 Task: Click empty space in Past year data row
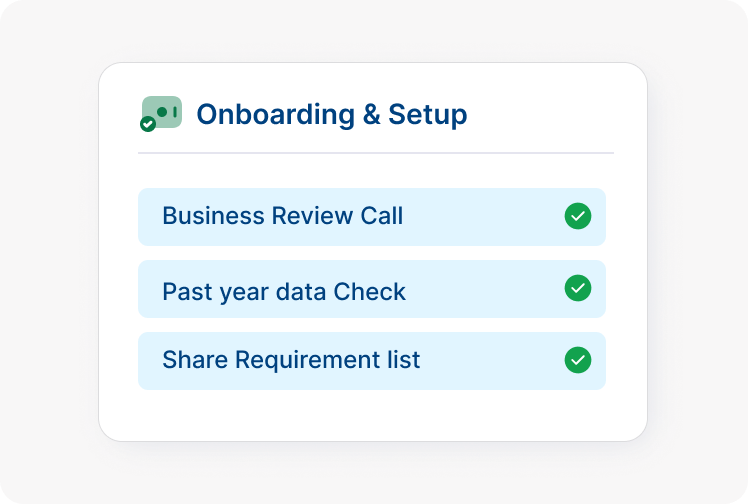(x=480, y=290)
